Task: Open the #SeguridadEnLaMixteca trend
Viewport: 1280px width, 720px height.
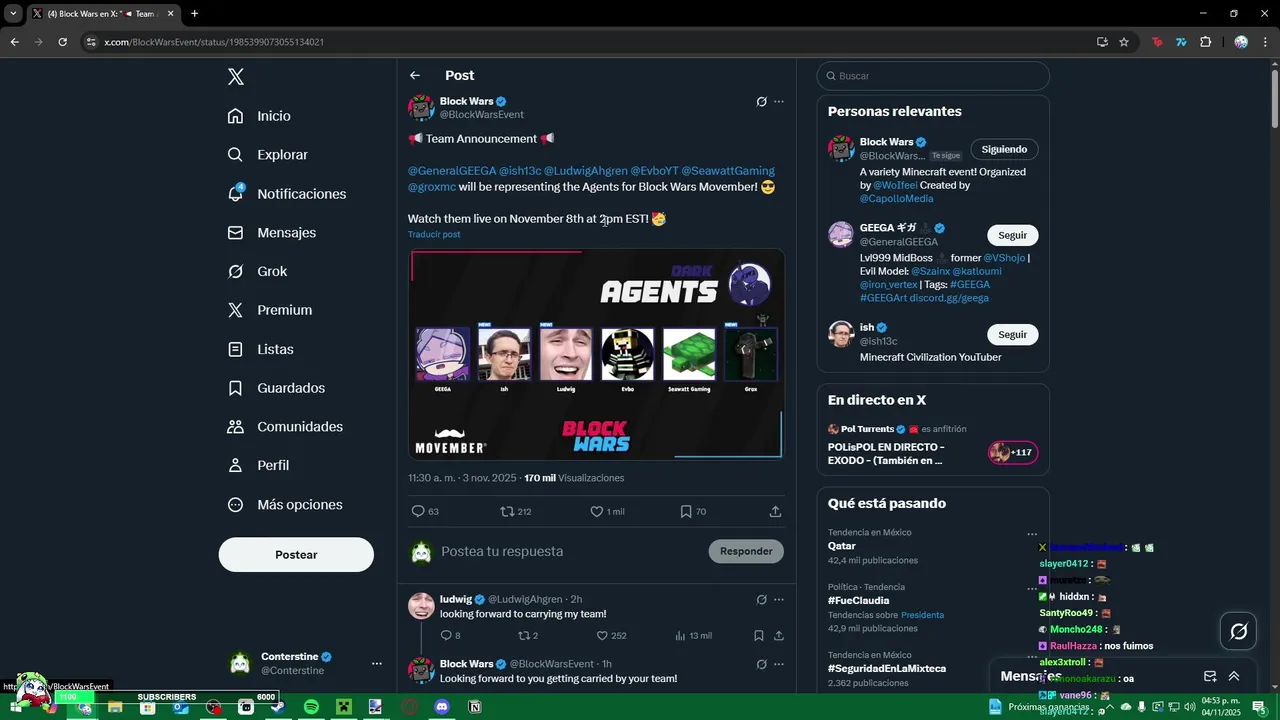Action: coord(933,669)
